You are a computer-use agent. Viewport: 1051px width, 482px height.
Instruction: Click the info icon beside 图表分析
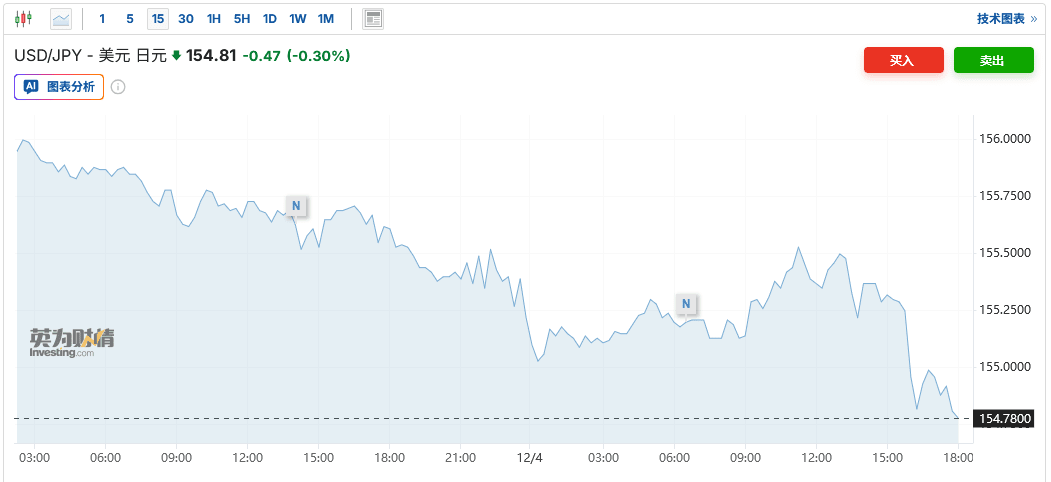pyautogui.click(x=118, y=87)
